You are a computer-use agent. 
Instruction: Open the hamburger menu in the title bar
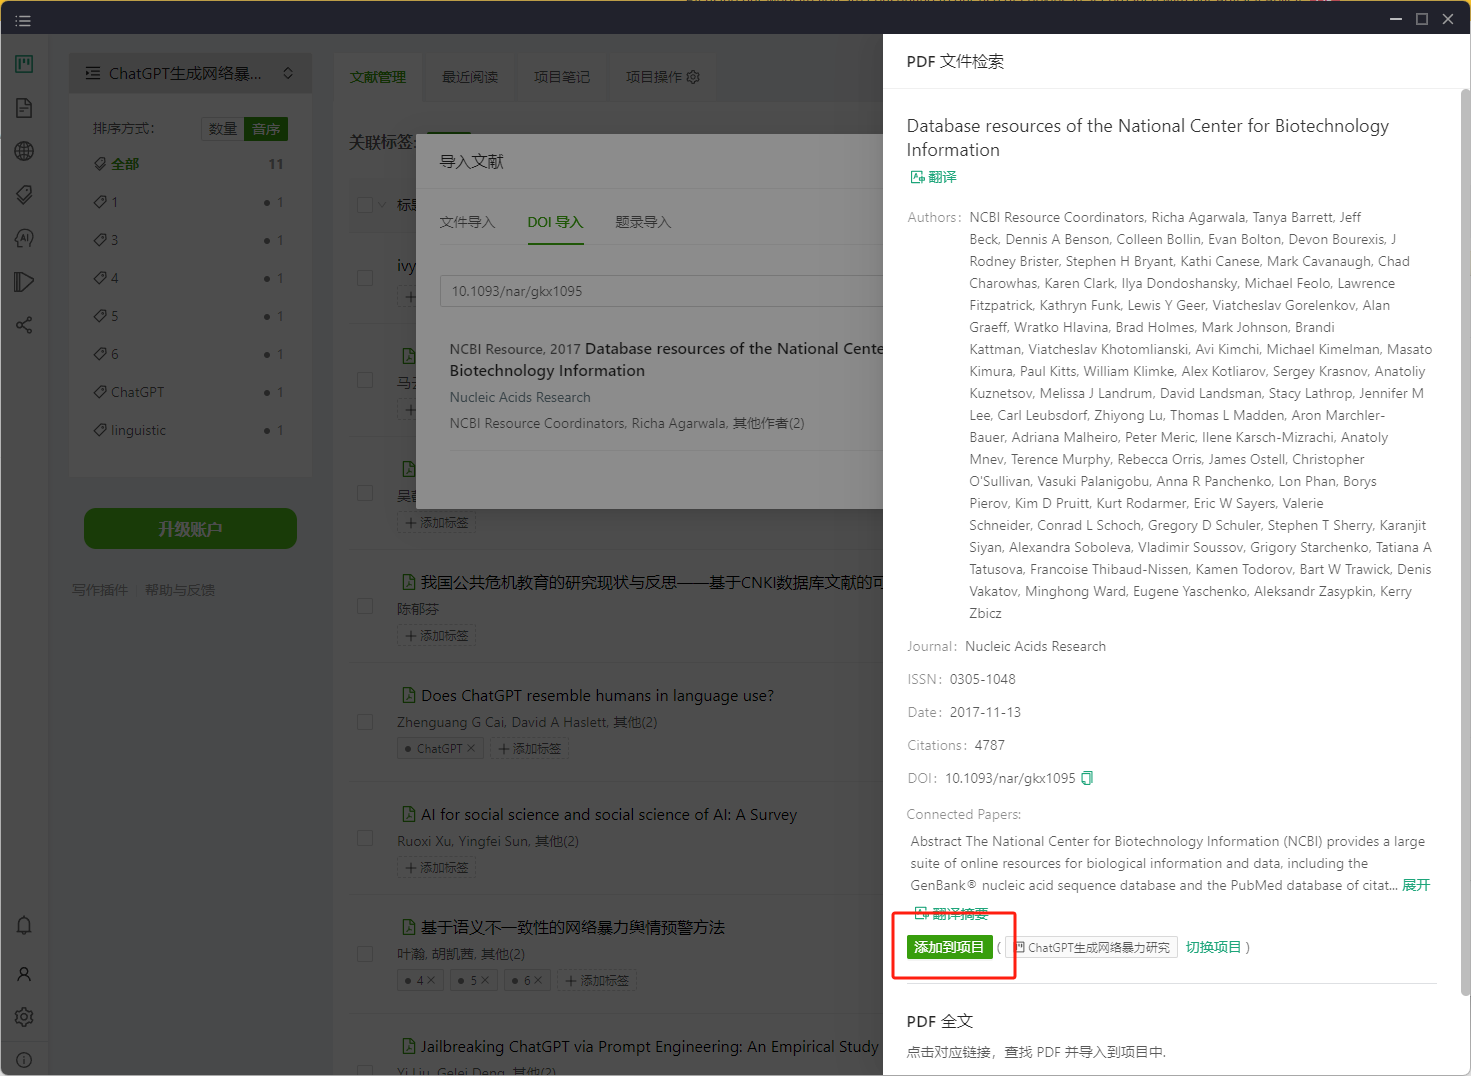click(23, 20)
